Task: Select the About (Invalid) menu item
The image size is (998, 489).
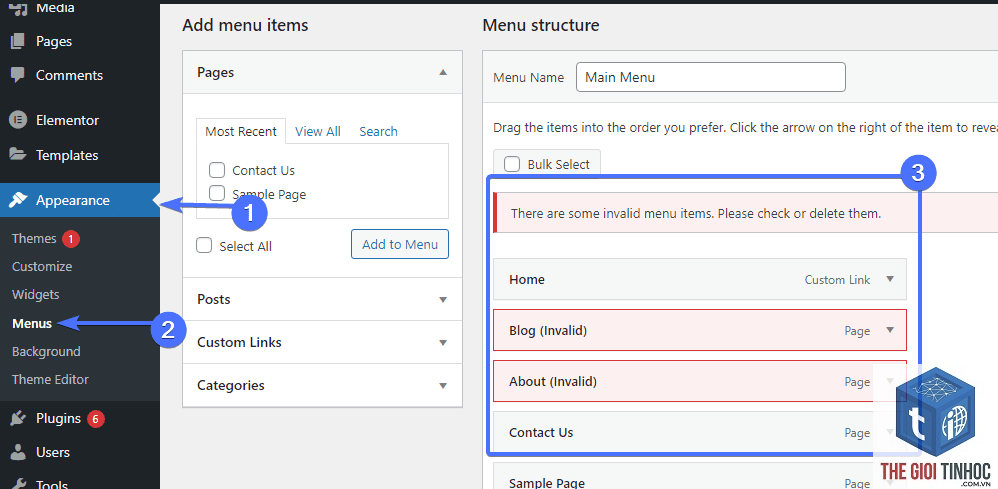Action: (x=699, y=381)
